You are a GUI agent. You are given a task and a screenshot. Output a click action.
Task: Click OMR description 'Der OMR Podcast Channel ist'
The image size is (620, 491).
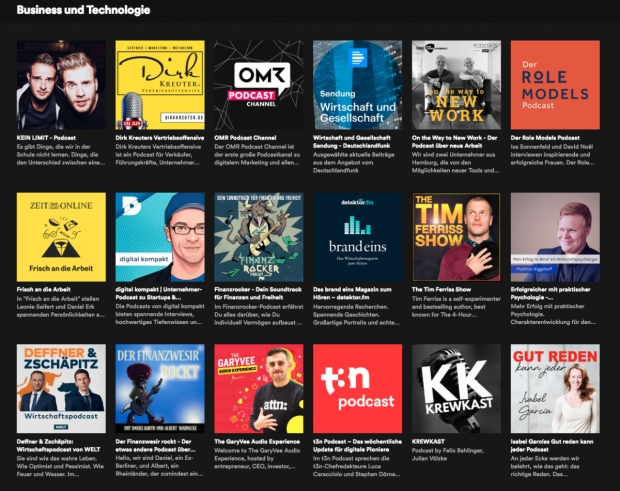257,155
